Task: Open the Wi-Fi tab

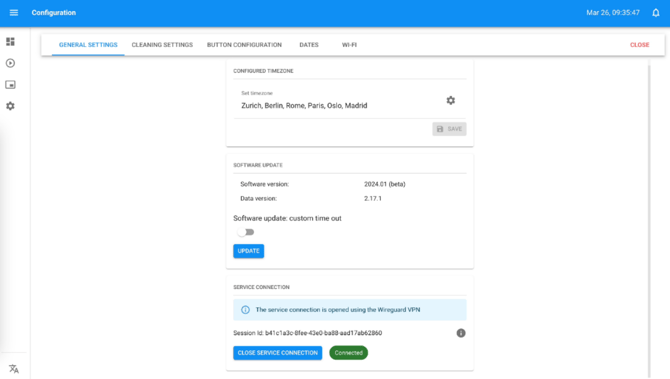Action: pos(349,45)
